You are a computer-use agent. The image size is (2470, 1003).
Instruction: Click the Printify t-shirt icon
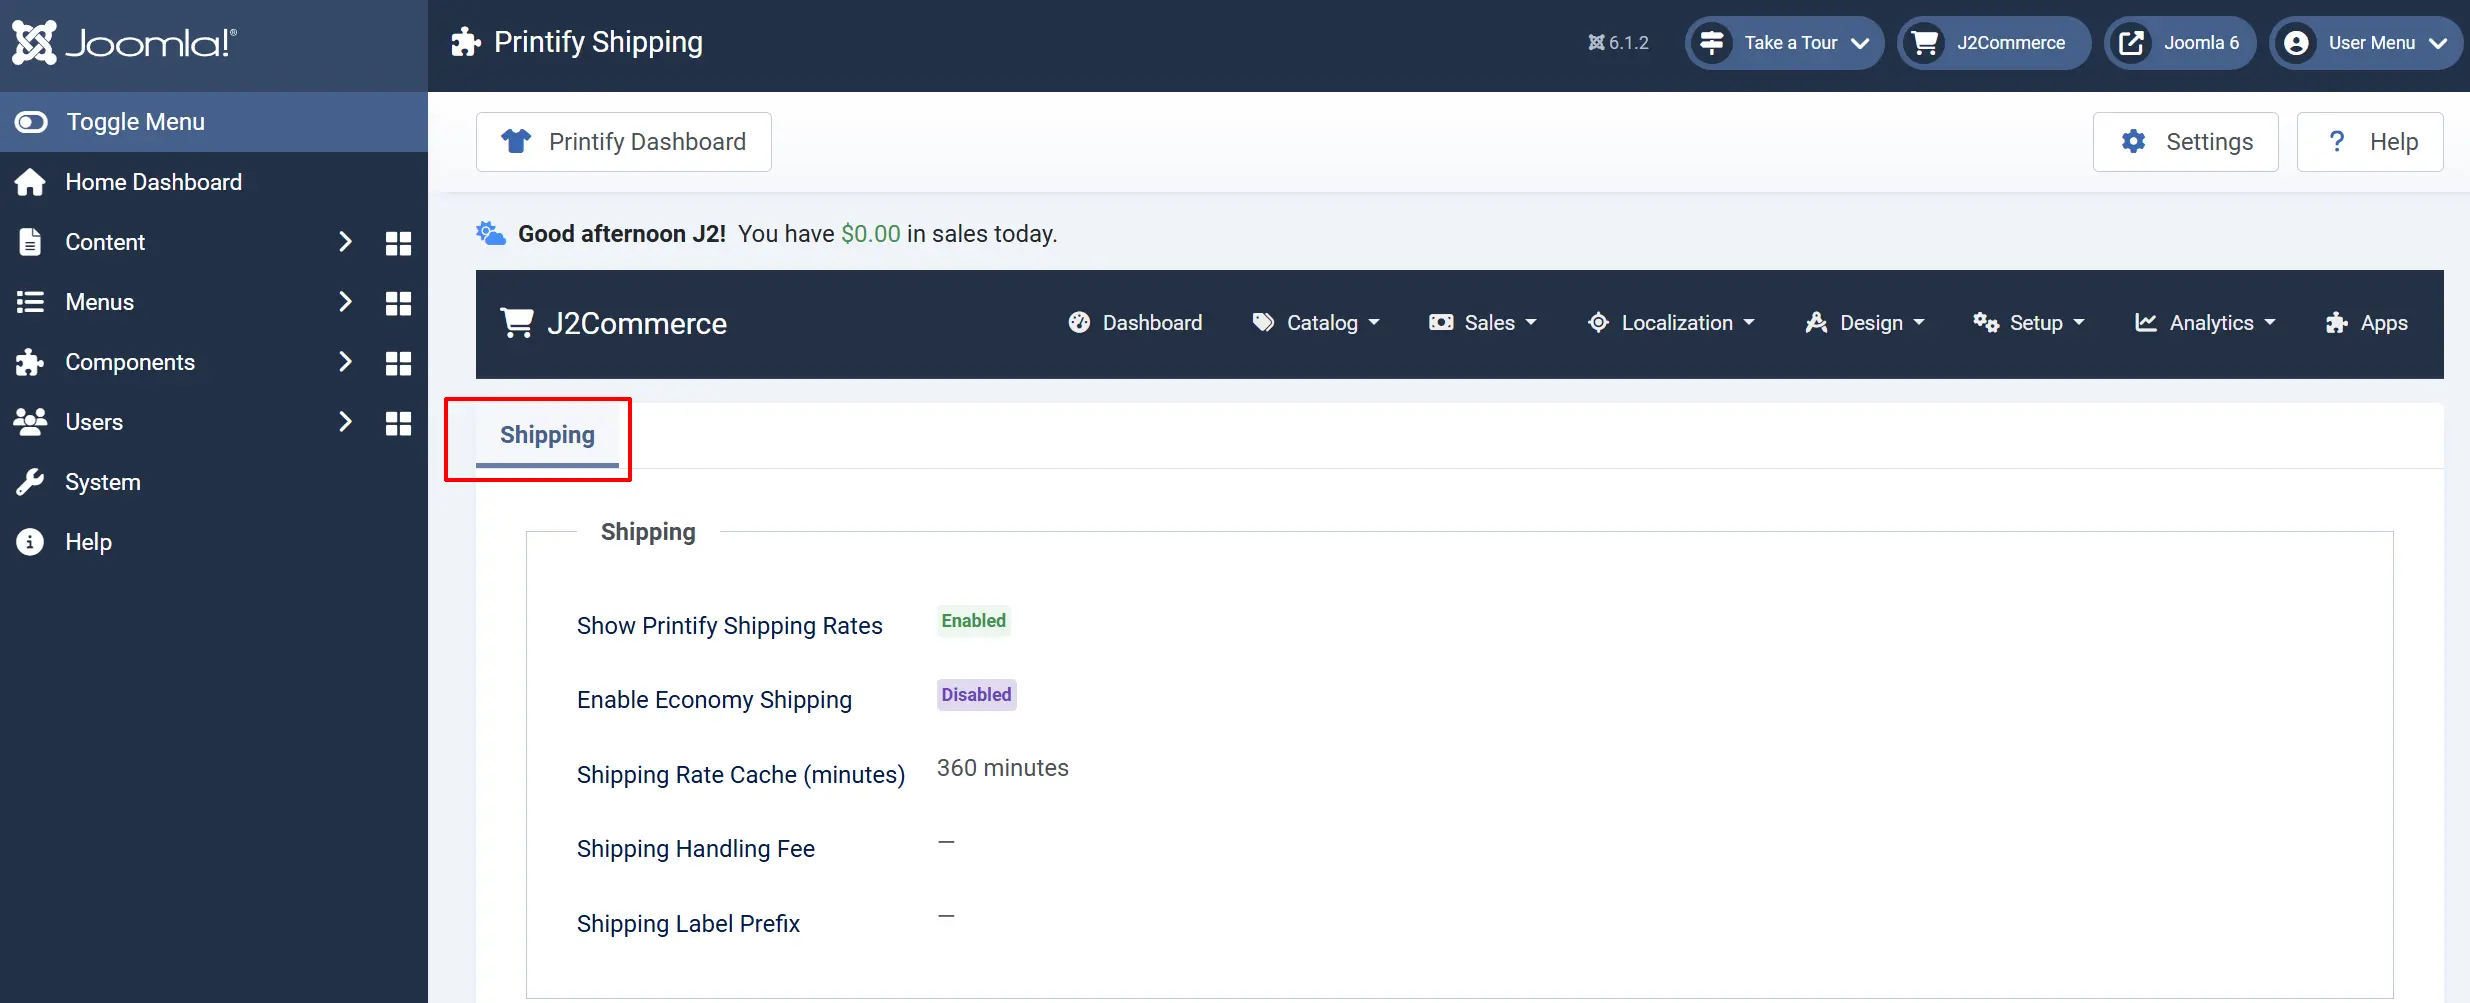516,141
